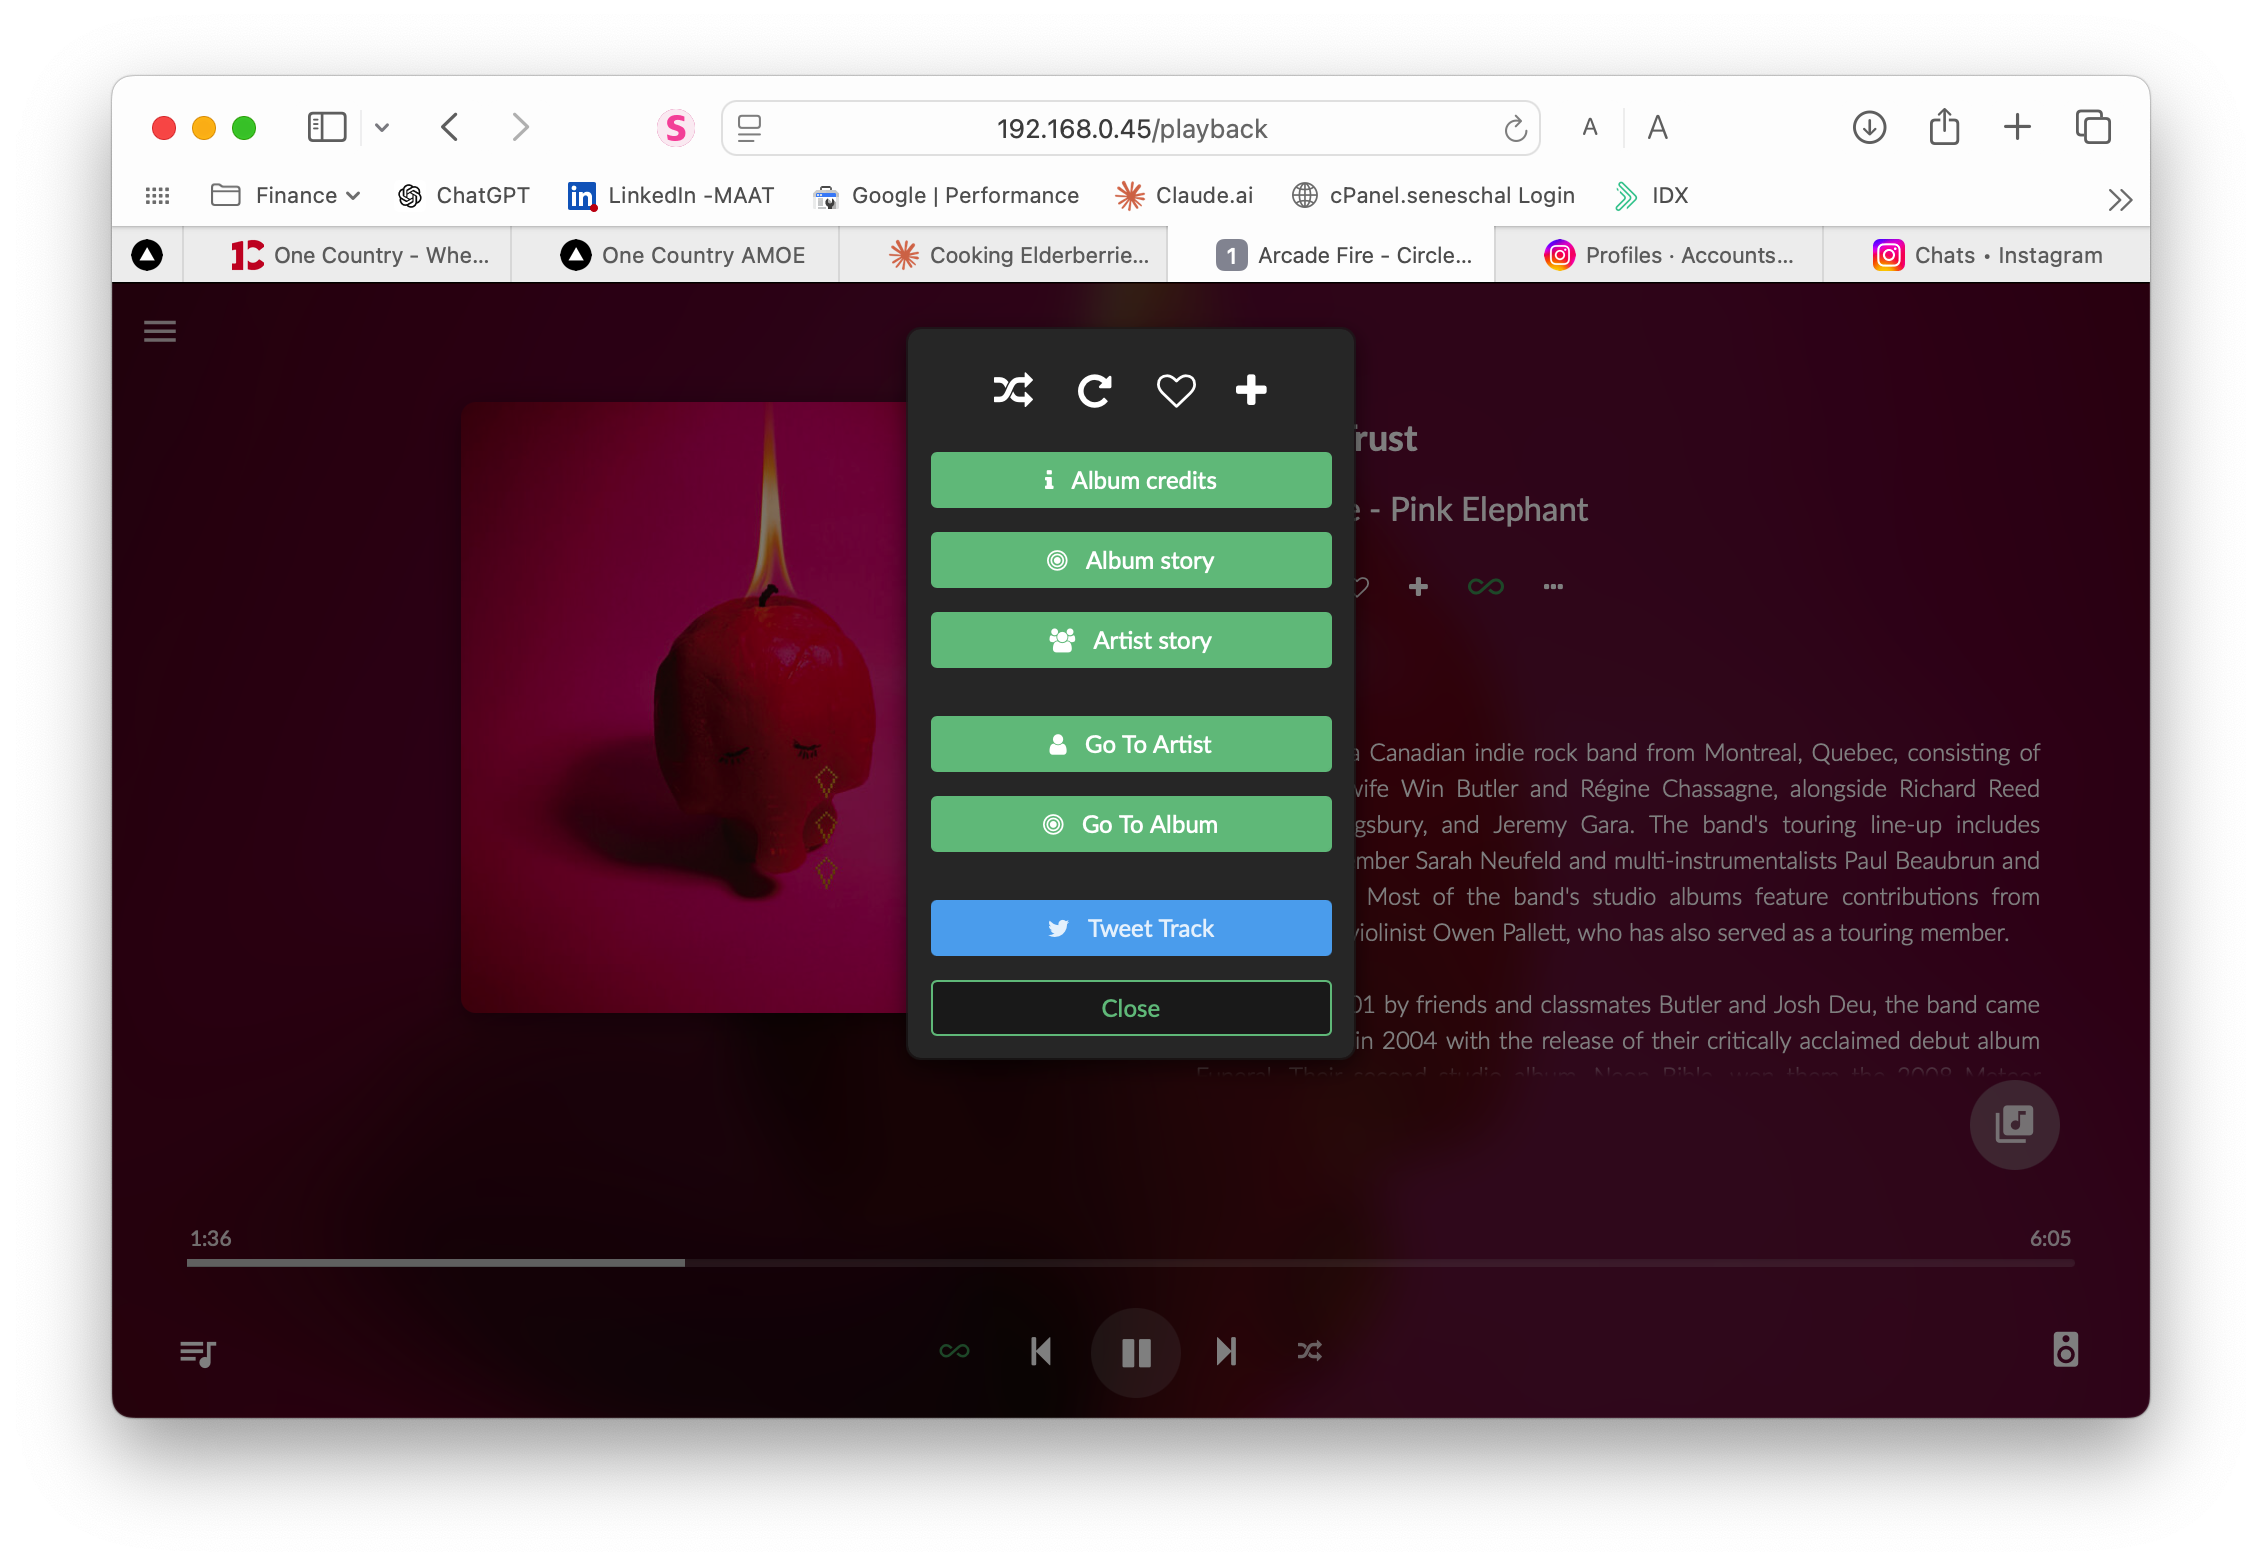2262x1566 pixels.
Task: Switch to Arcade Fire - Circle... tab
Action: [x=1331, y=255]
